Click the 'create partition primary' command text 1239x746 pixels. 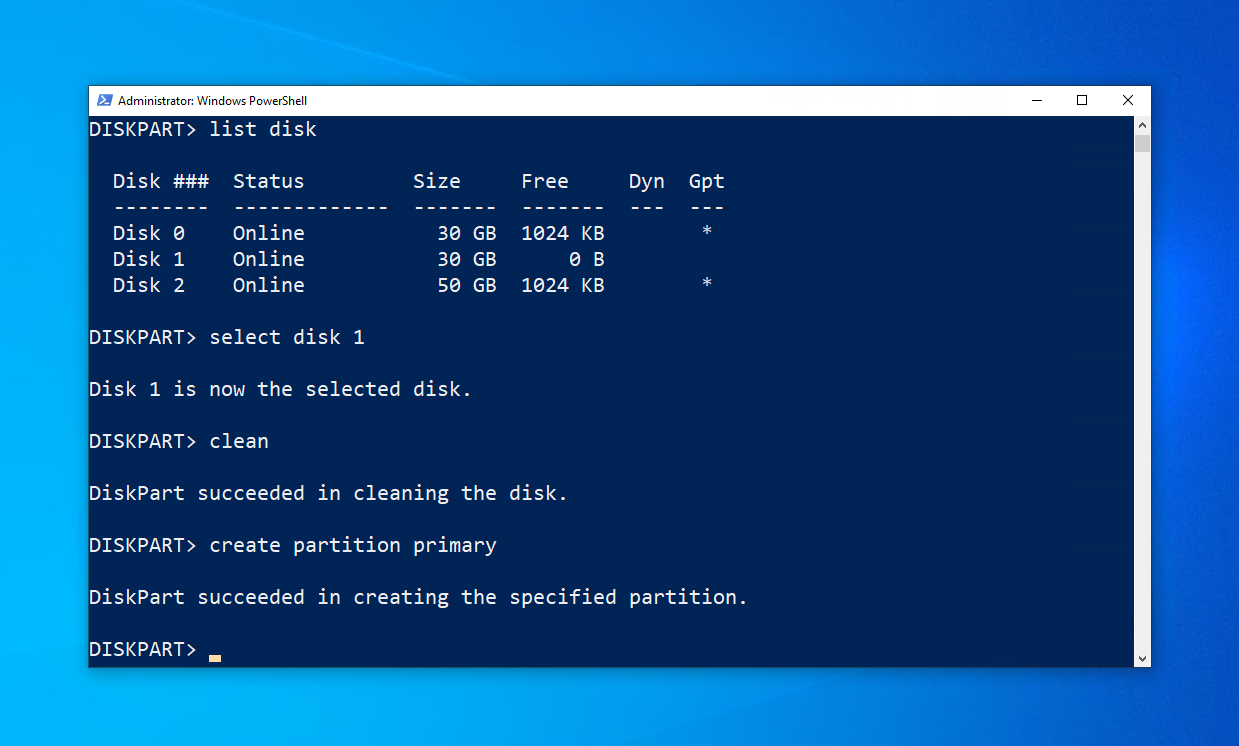point(353,545)
